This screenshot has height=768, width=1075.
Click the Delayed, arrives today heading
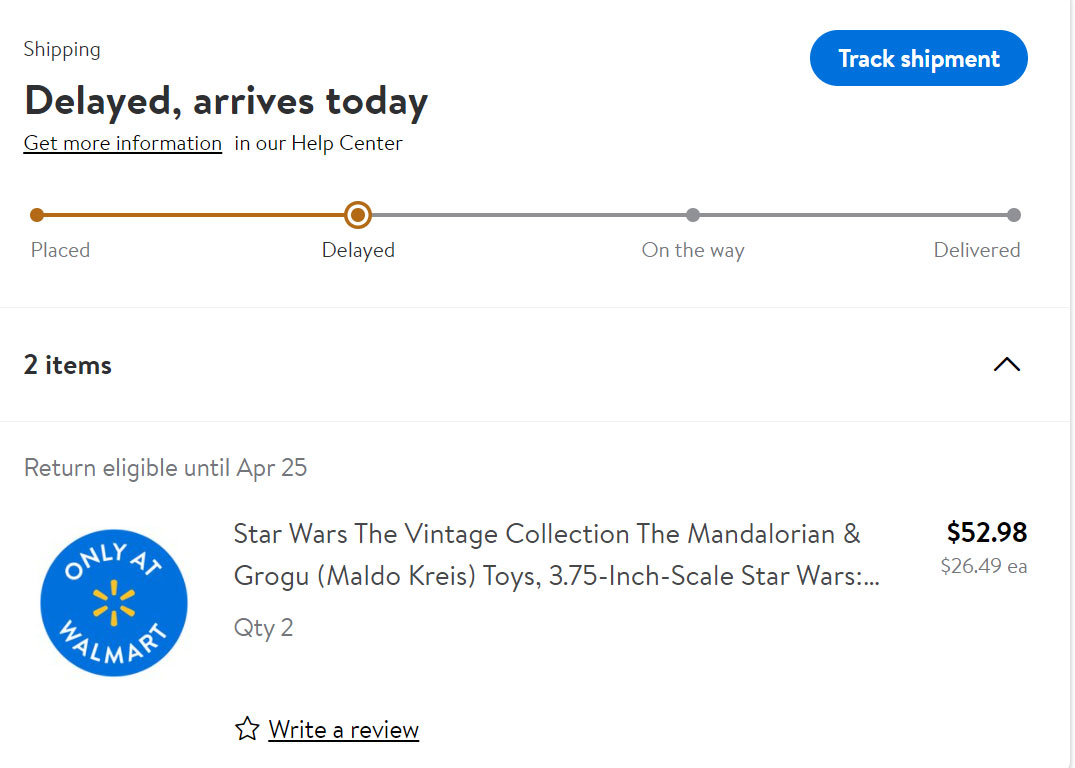[x=226, y=101]
